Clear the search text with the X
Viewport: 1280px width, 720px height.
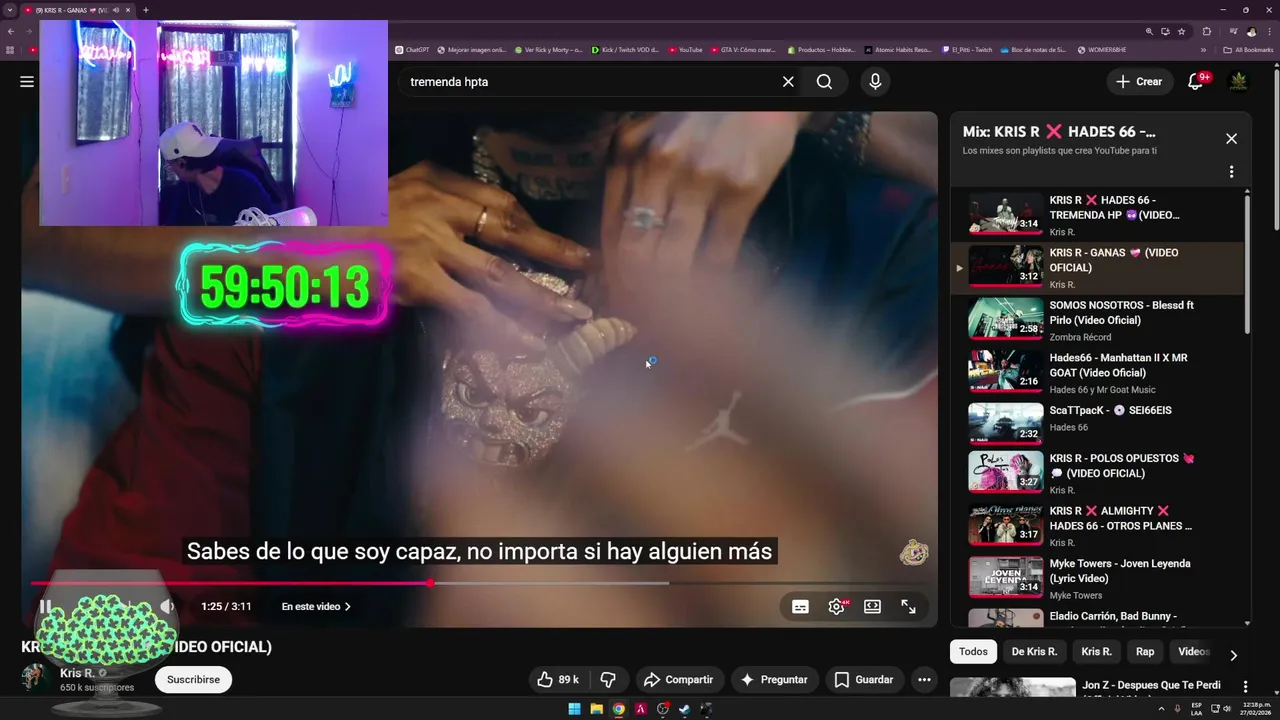pyautogui.click(x=788, y=82)
